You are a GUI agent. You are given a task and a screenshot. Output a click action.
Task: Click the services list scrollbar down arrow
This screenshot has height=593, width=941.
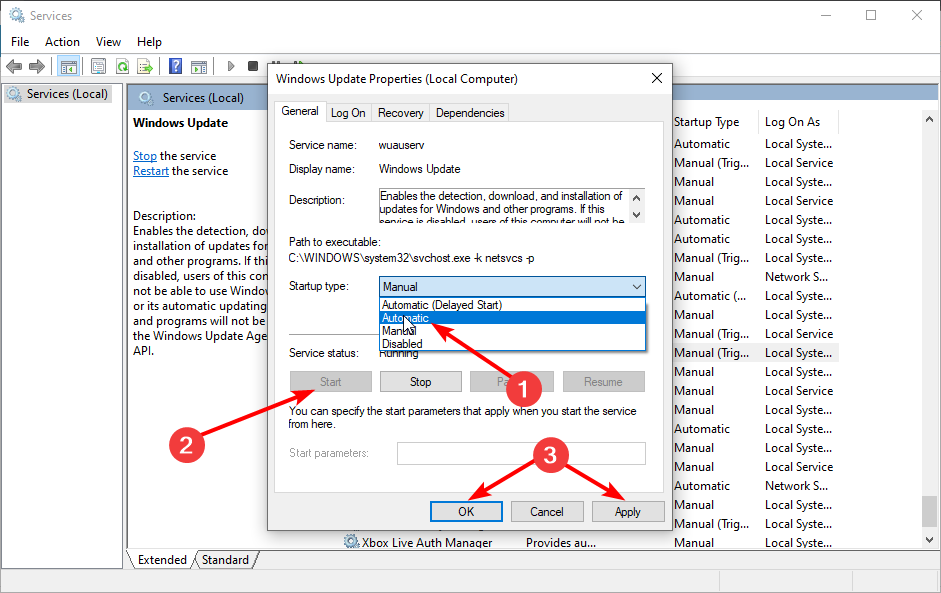[929, 540]
